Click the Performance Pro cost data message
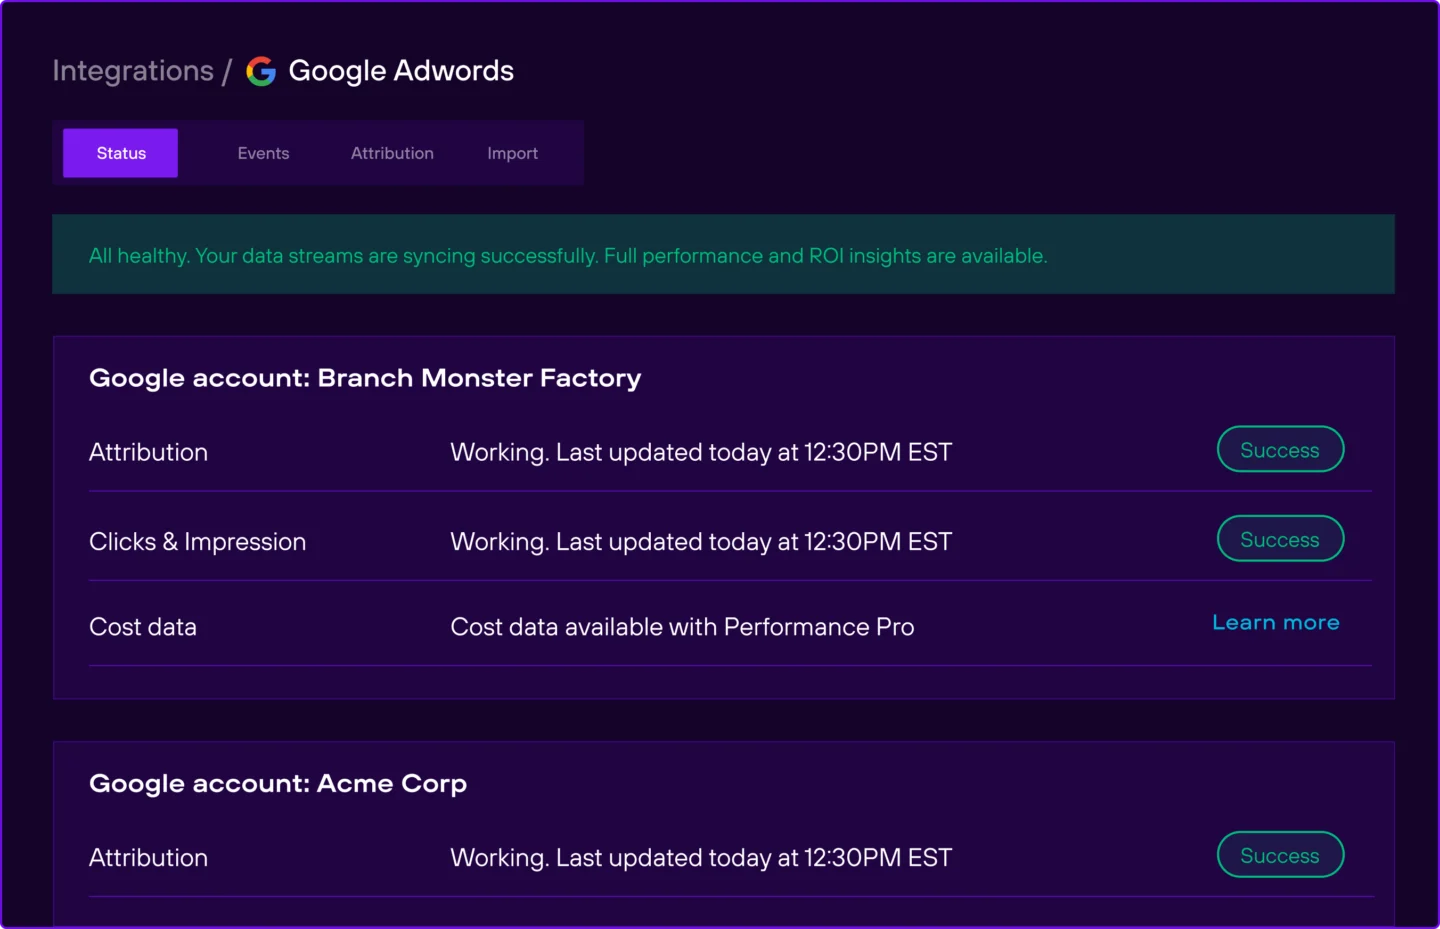The width and height of the screenshot is (1440, 929). [x=682, y=627]
